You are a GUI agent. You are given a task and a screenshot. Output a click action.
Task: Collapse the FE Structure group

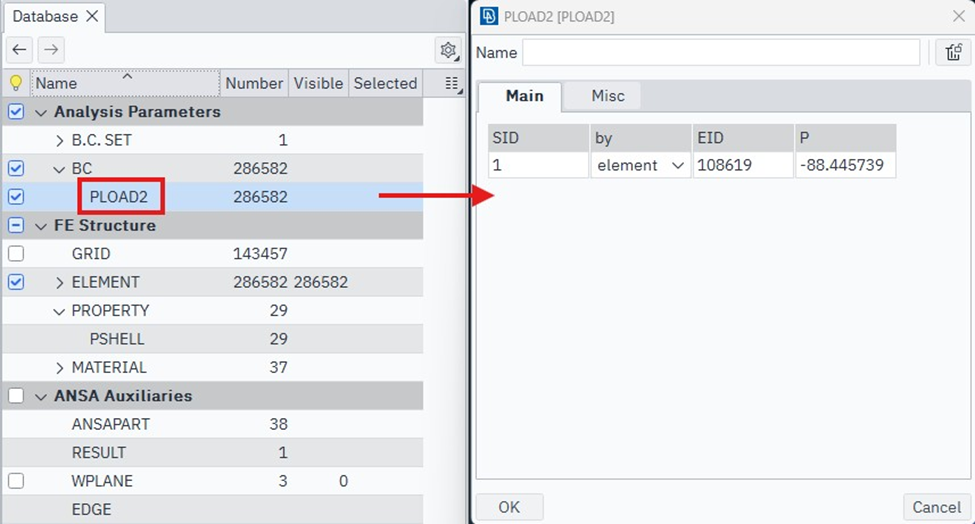tap(41, 226)
